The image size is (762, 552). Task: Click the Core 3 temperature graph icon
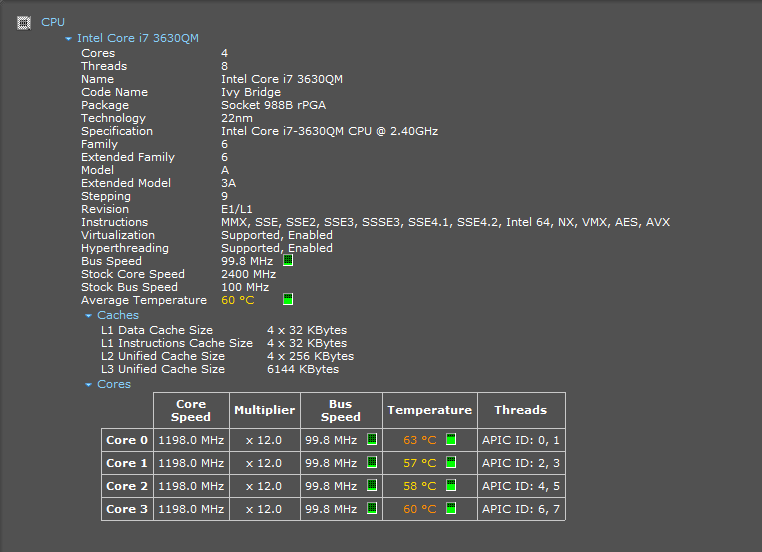(x=451, y=509)
